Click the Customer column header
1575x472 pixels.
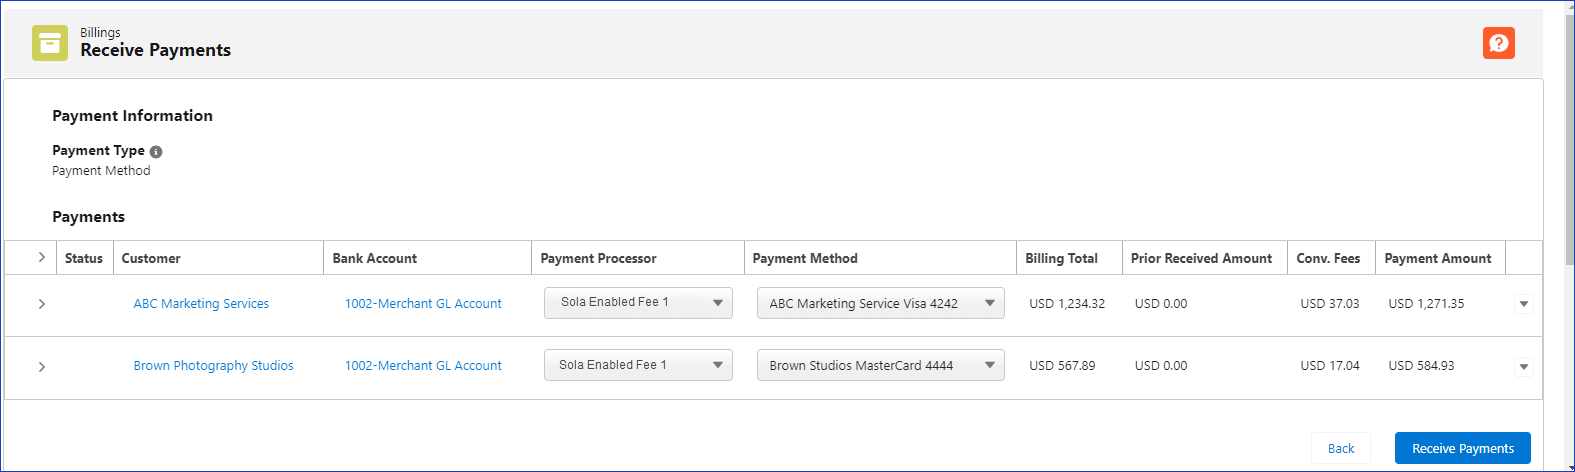(x=151, y=258)
